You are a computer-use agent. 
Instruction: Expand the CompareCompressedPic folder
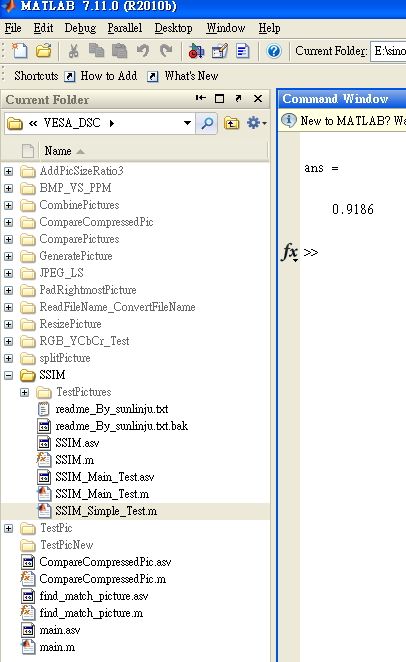8,222
